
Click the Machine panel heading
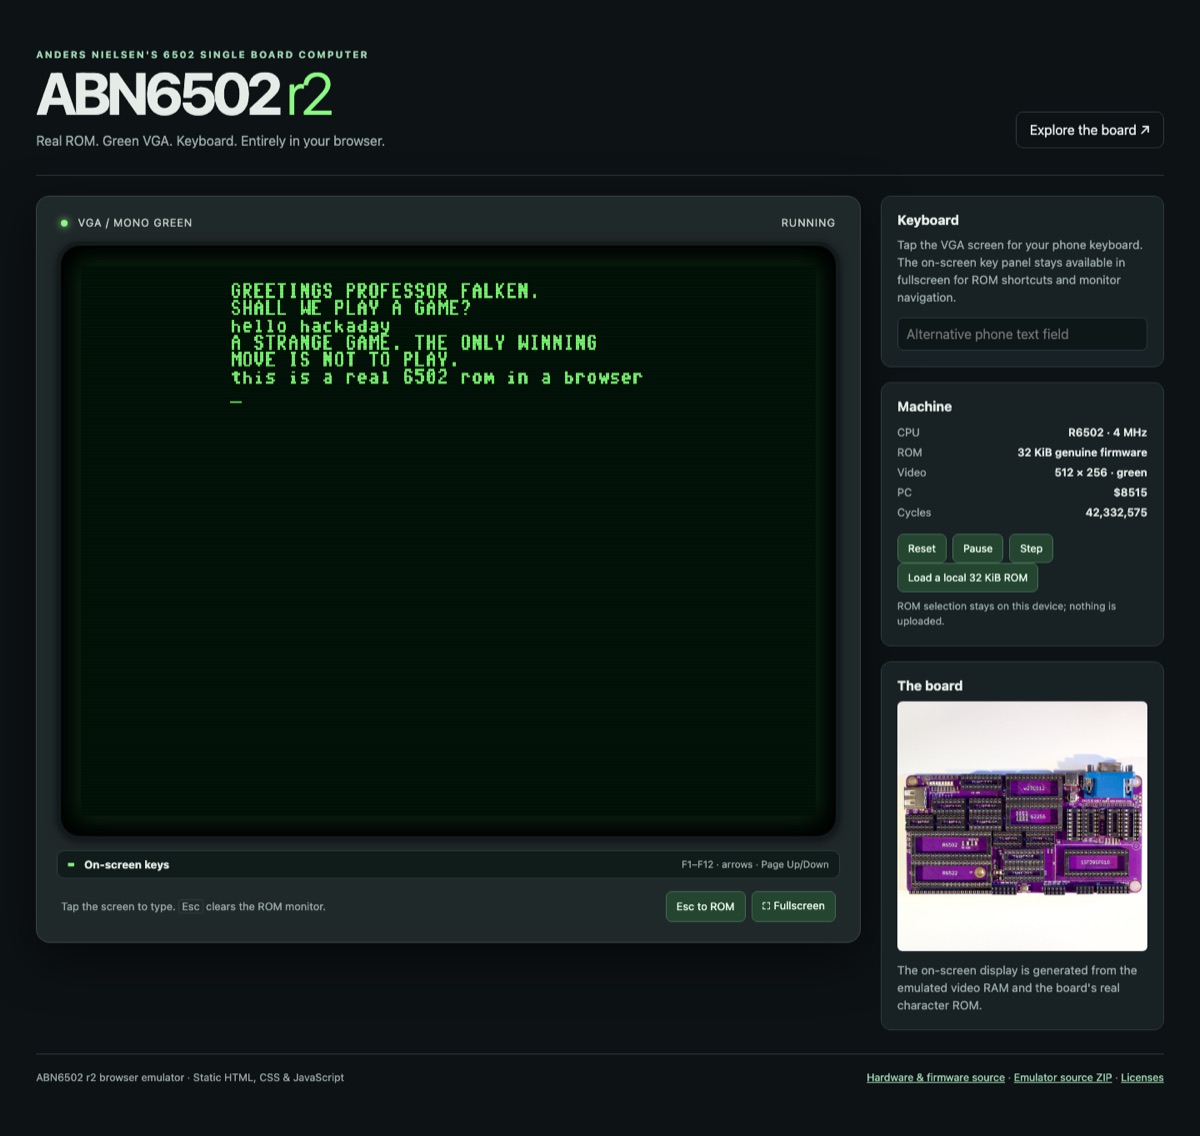[x=924, y=406]
